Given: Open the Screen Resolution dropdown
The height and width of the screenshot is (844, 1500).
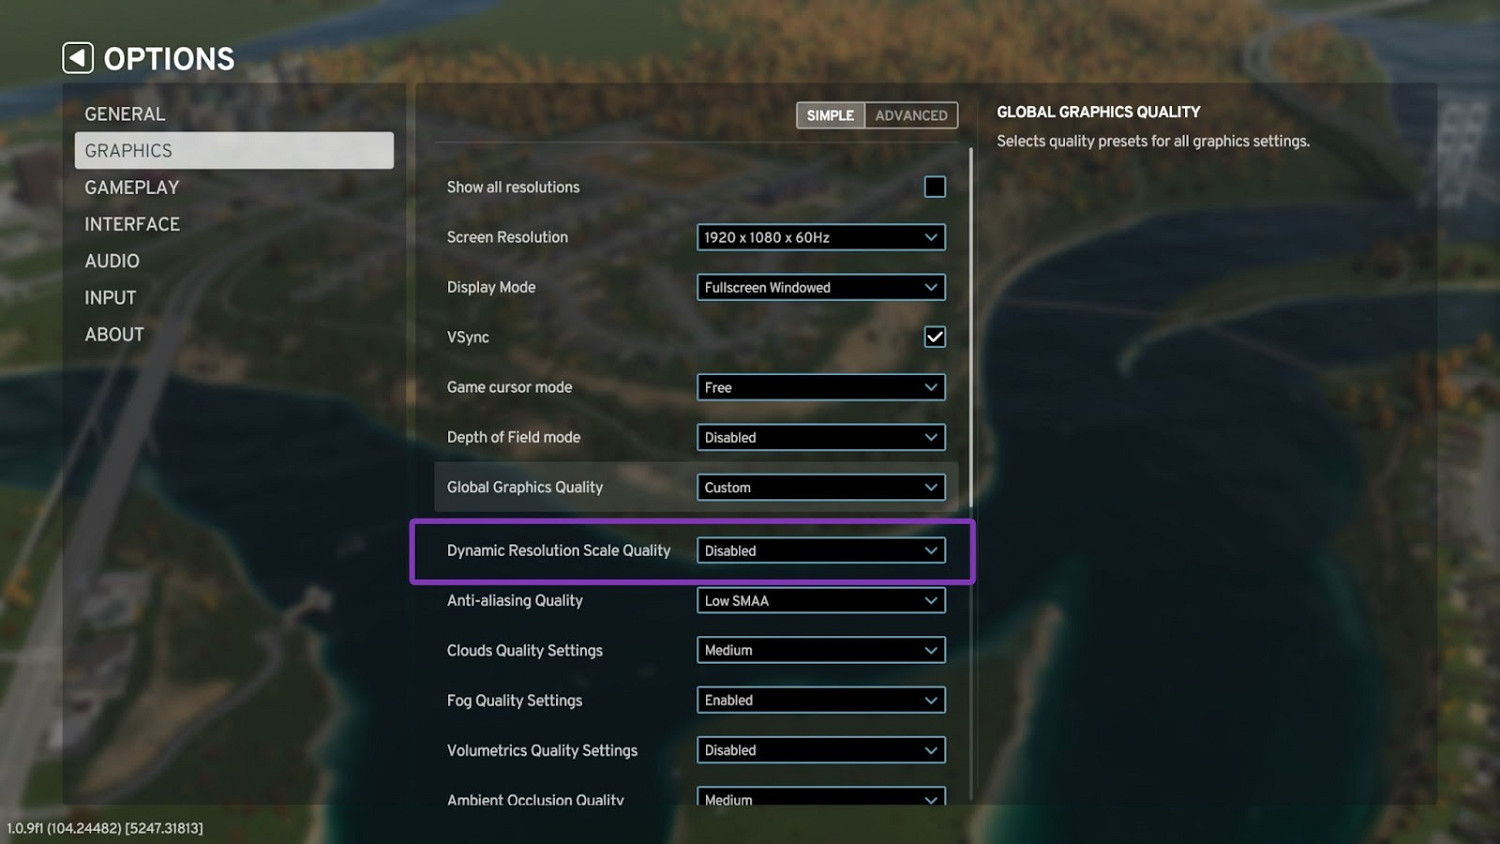Looking at the screenshot, I should coord(820,237).
